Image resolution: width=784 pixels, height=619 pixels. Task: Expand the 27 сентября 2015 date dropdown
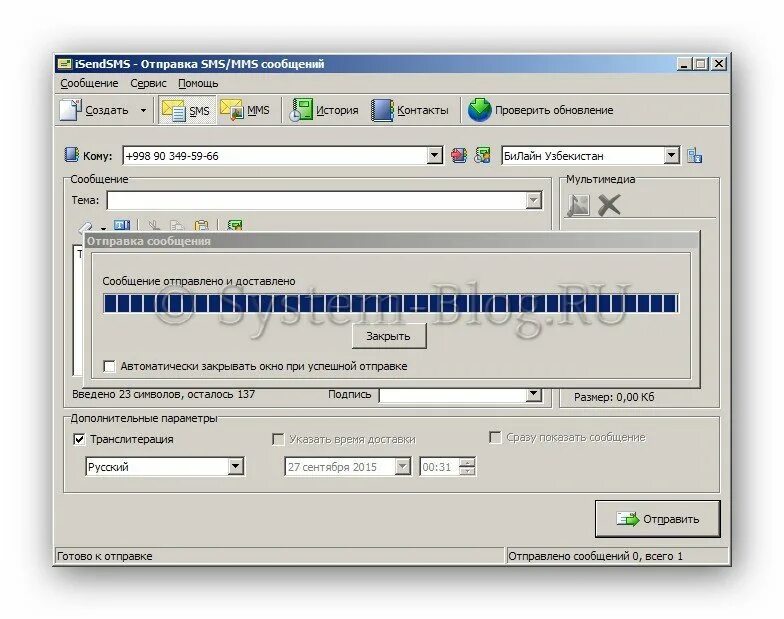tap(402, 467)
